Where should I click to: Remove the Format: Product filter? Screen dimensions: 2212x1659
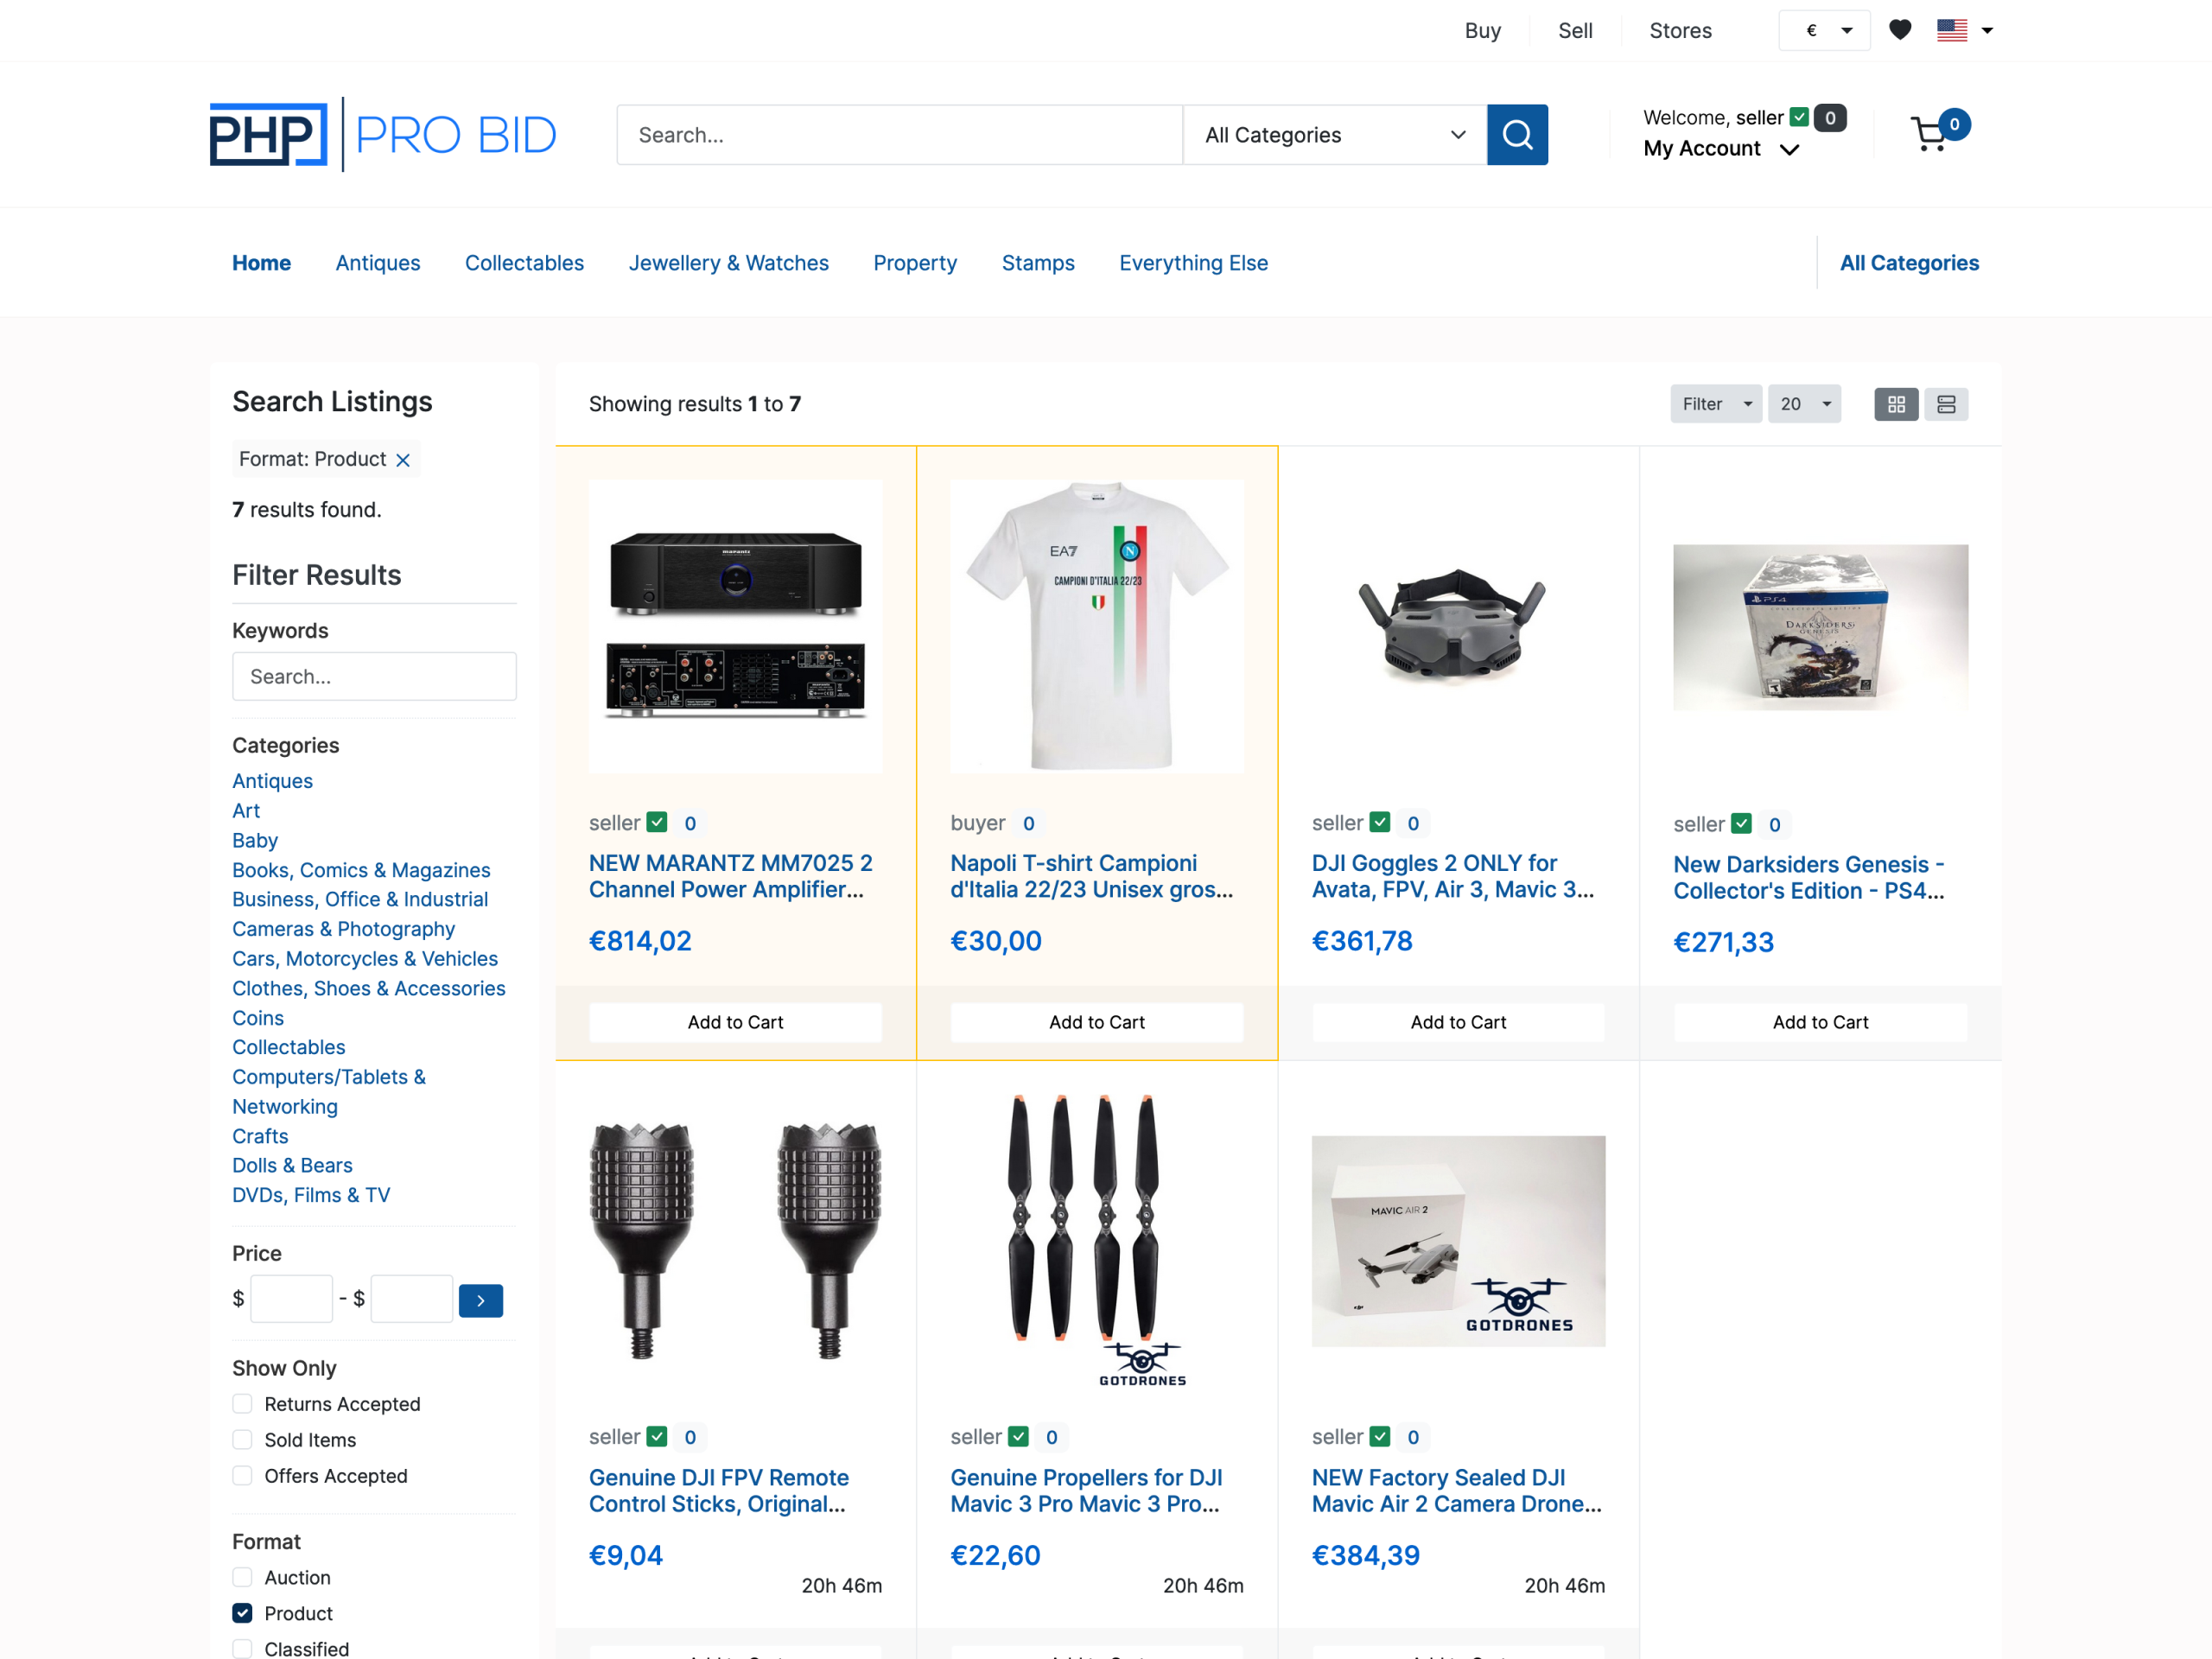tap(403, 460)
